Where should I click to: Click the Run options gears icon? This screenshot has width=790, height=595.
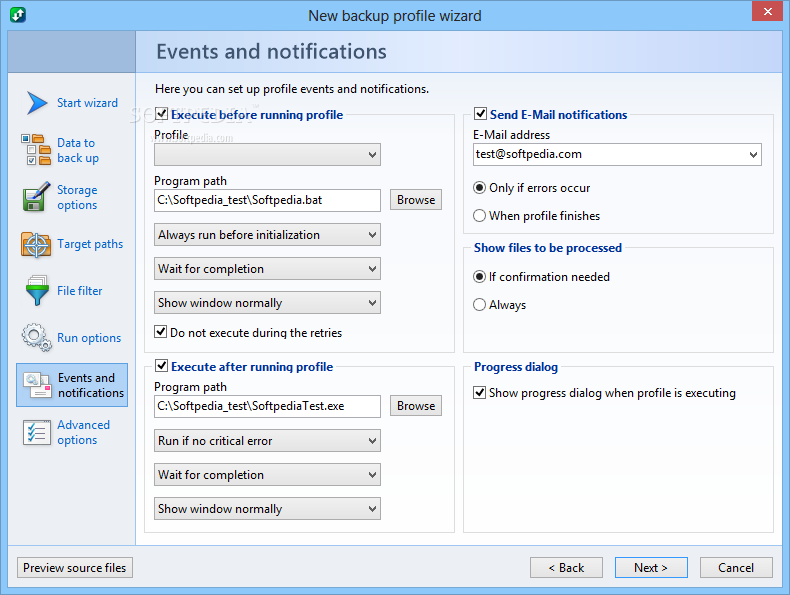pyautogui.click(x=36, y=338)
